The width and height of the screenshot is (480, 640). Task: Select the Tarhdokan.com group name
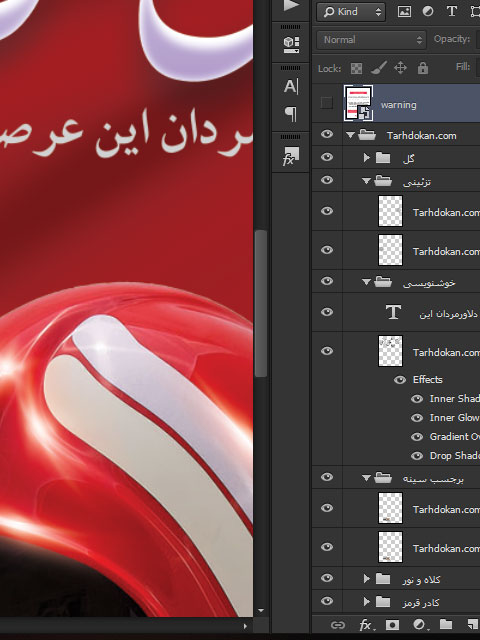pos(422,136)
